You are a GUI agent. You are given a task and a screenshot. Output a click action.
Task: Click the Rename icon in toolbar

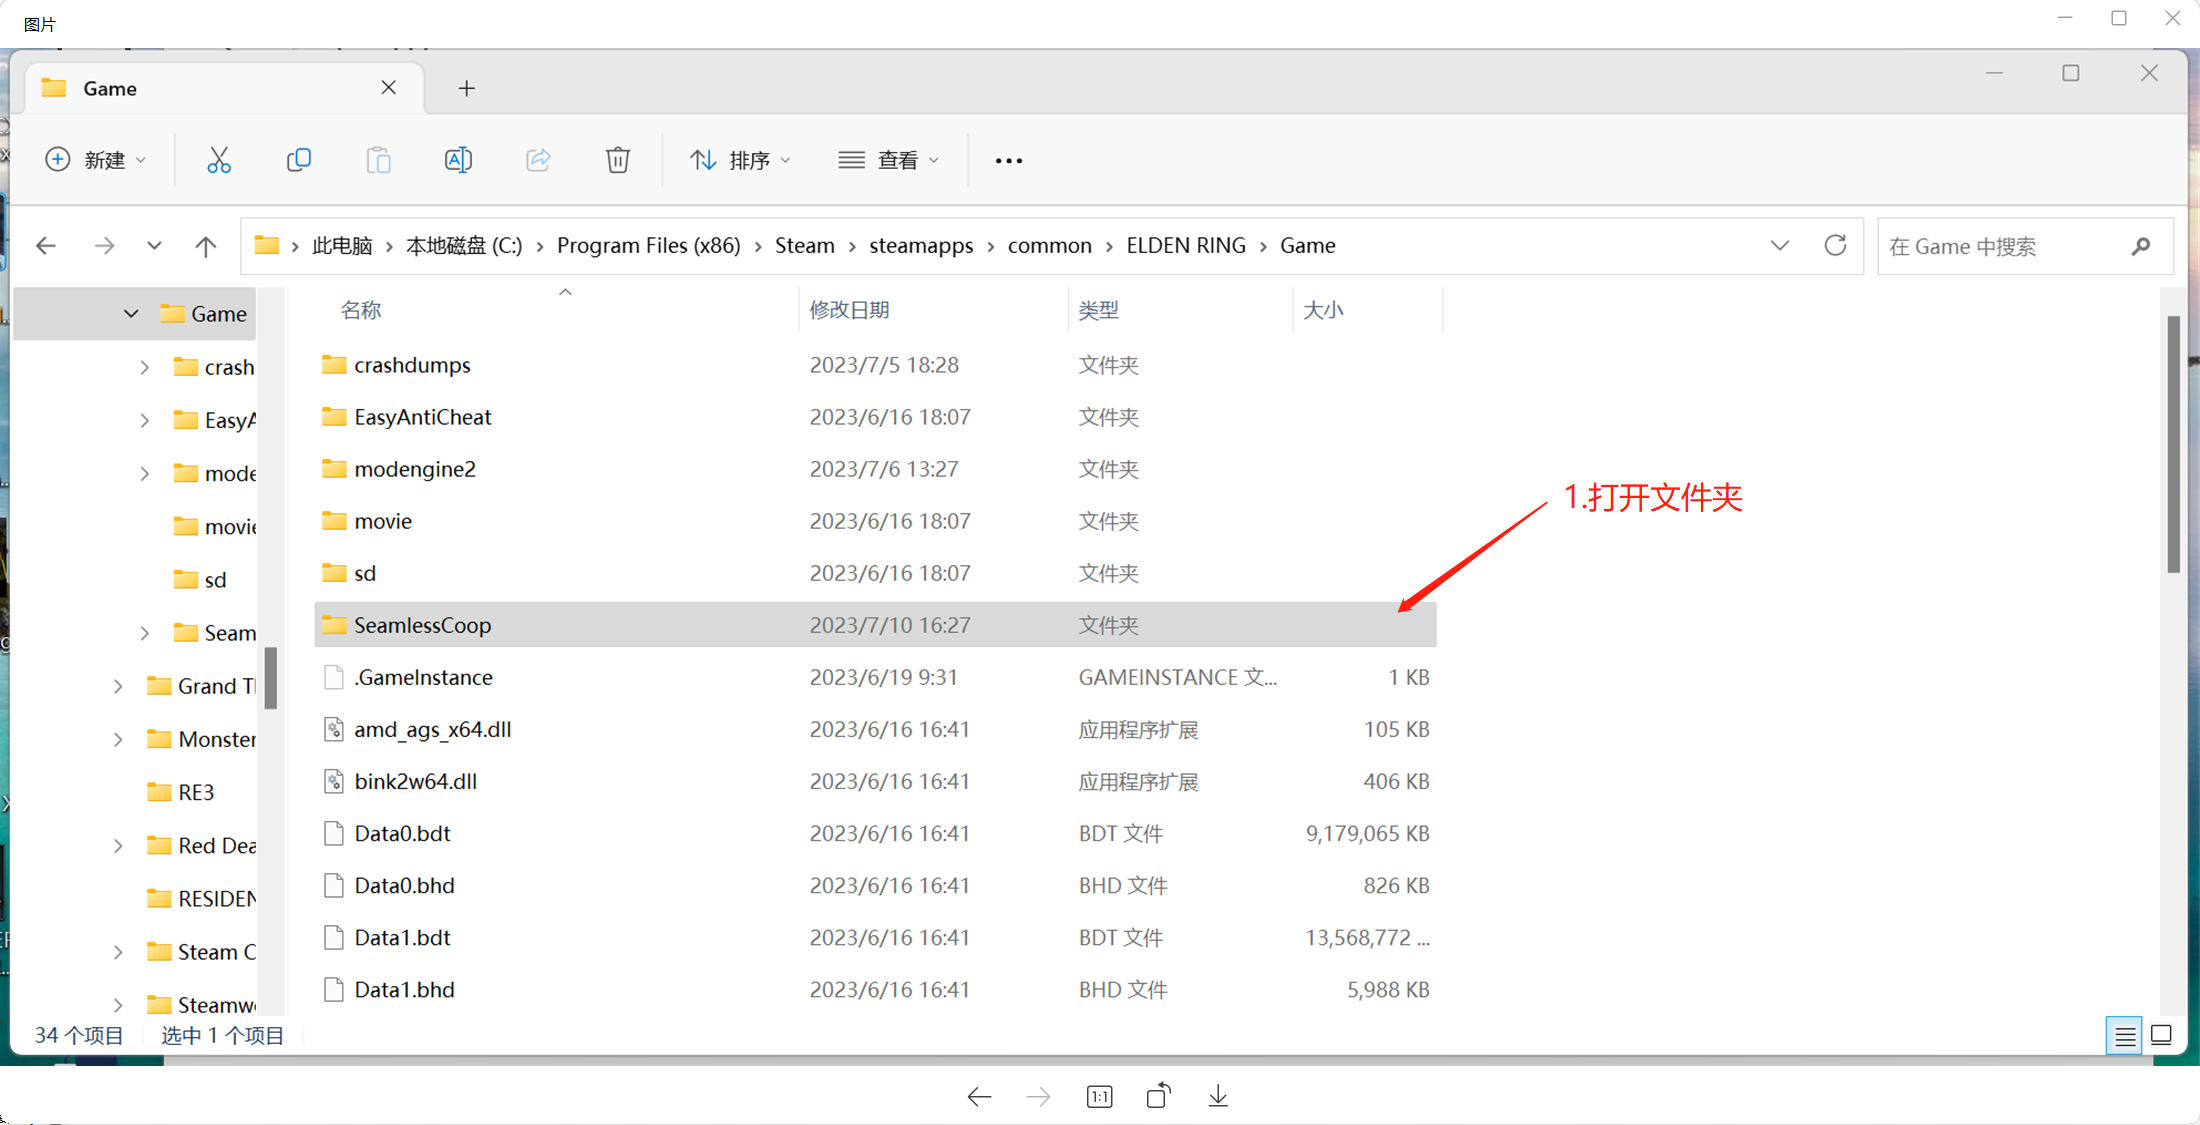point(458,160)
